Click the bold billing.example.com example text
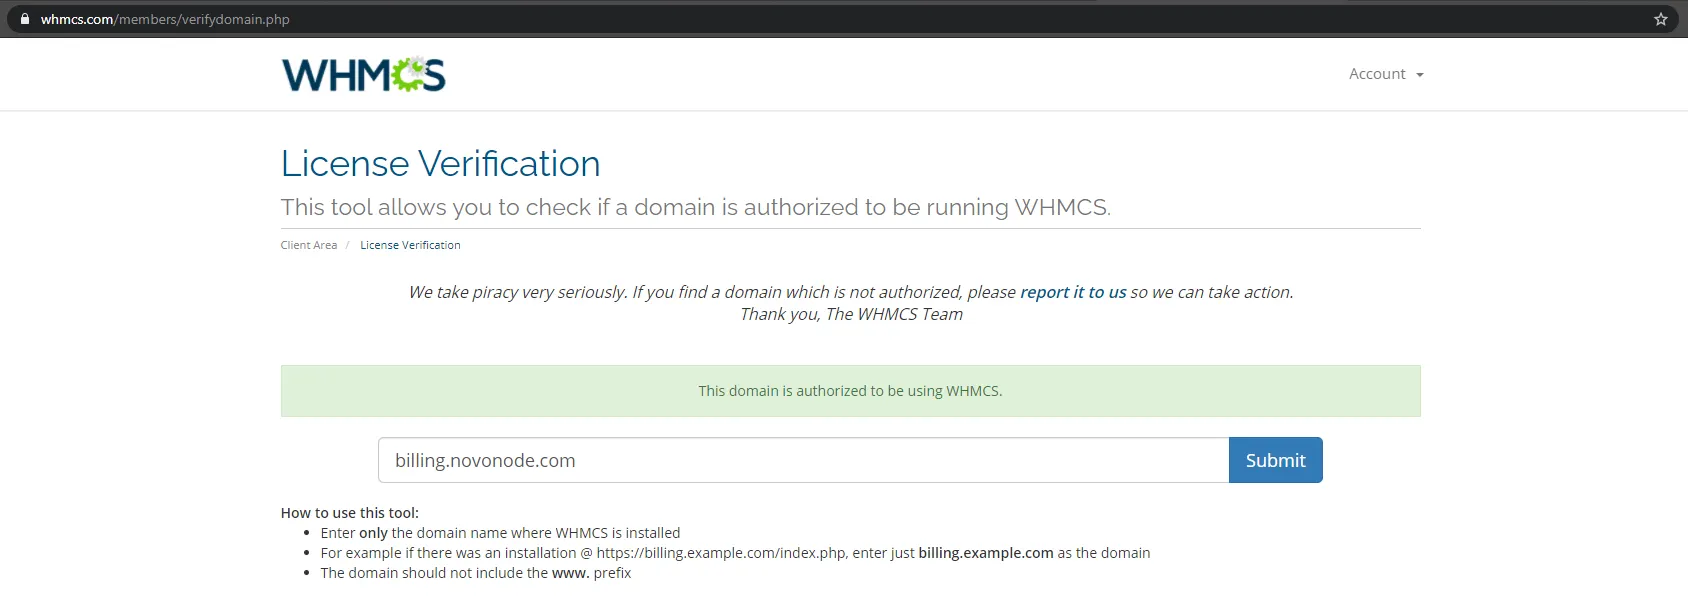1688x607 pixels. point(985,553)
